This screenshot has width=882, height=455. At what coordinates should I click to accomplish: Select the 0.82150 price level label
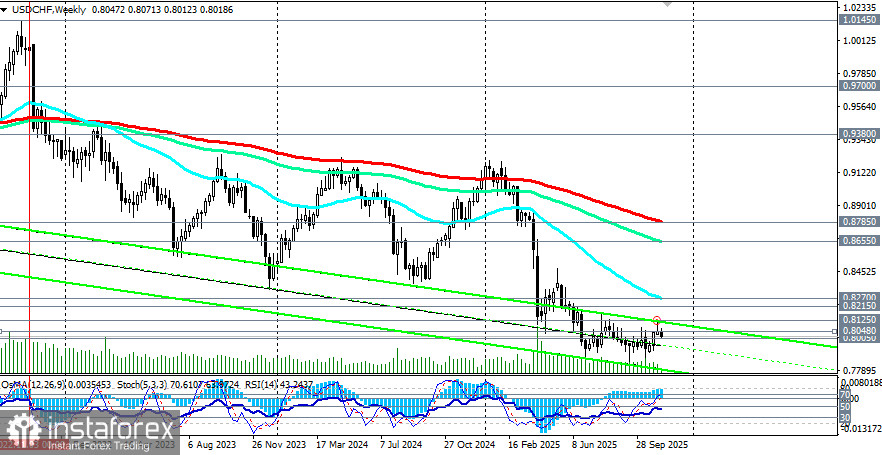860,305
